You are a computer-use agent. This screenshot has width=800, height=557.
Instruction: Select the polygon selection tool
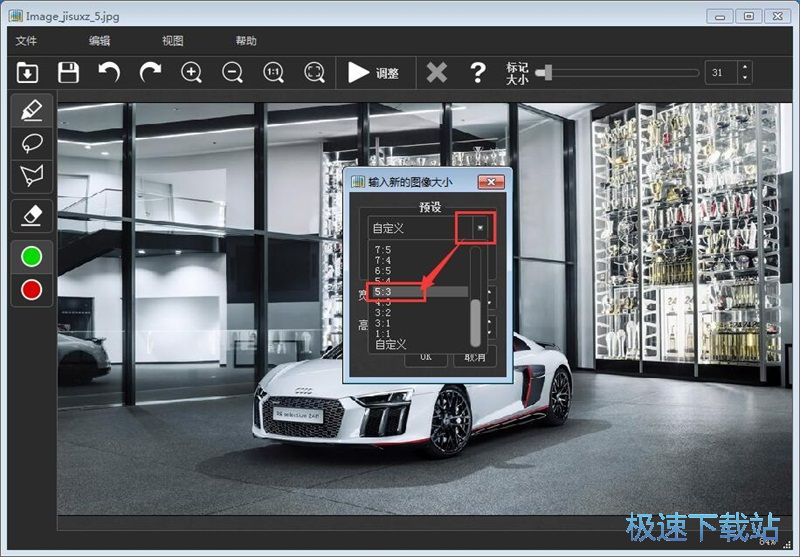[32, 176]
